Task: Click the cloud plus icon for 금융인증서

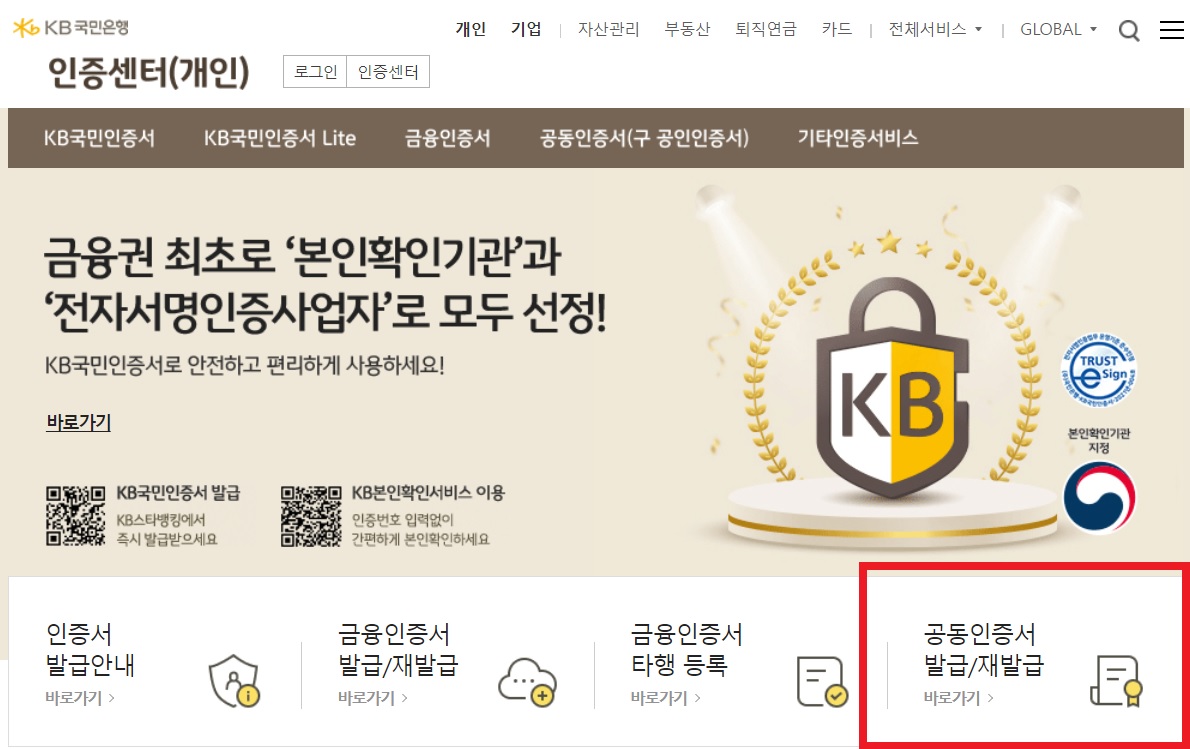Action: tap(527, 682)
